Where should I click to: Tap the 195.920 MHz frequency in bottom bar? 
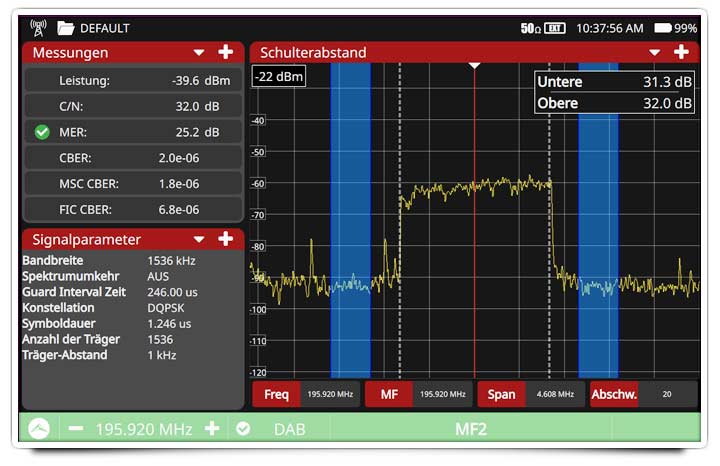(x=144, y=429)
